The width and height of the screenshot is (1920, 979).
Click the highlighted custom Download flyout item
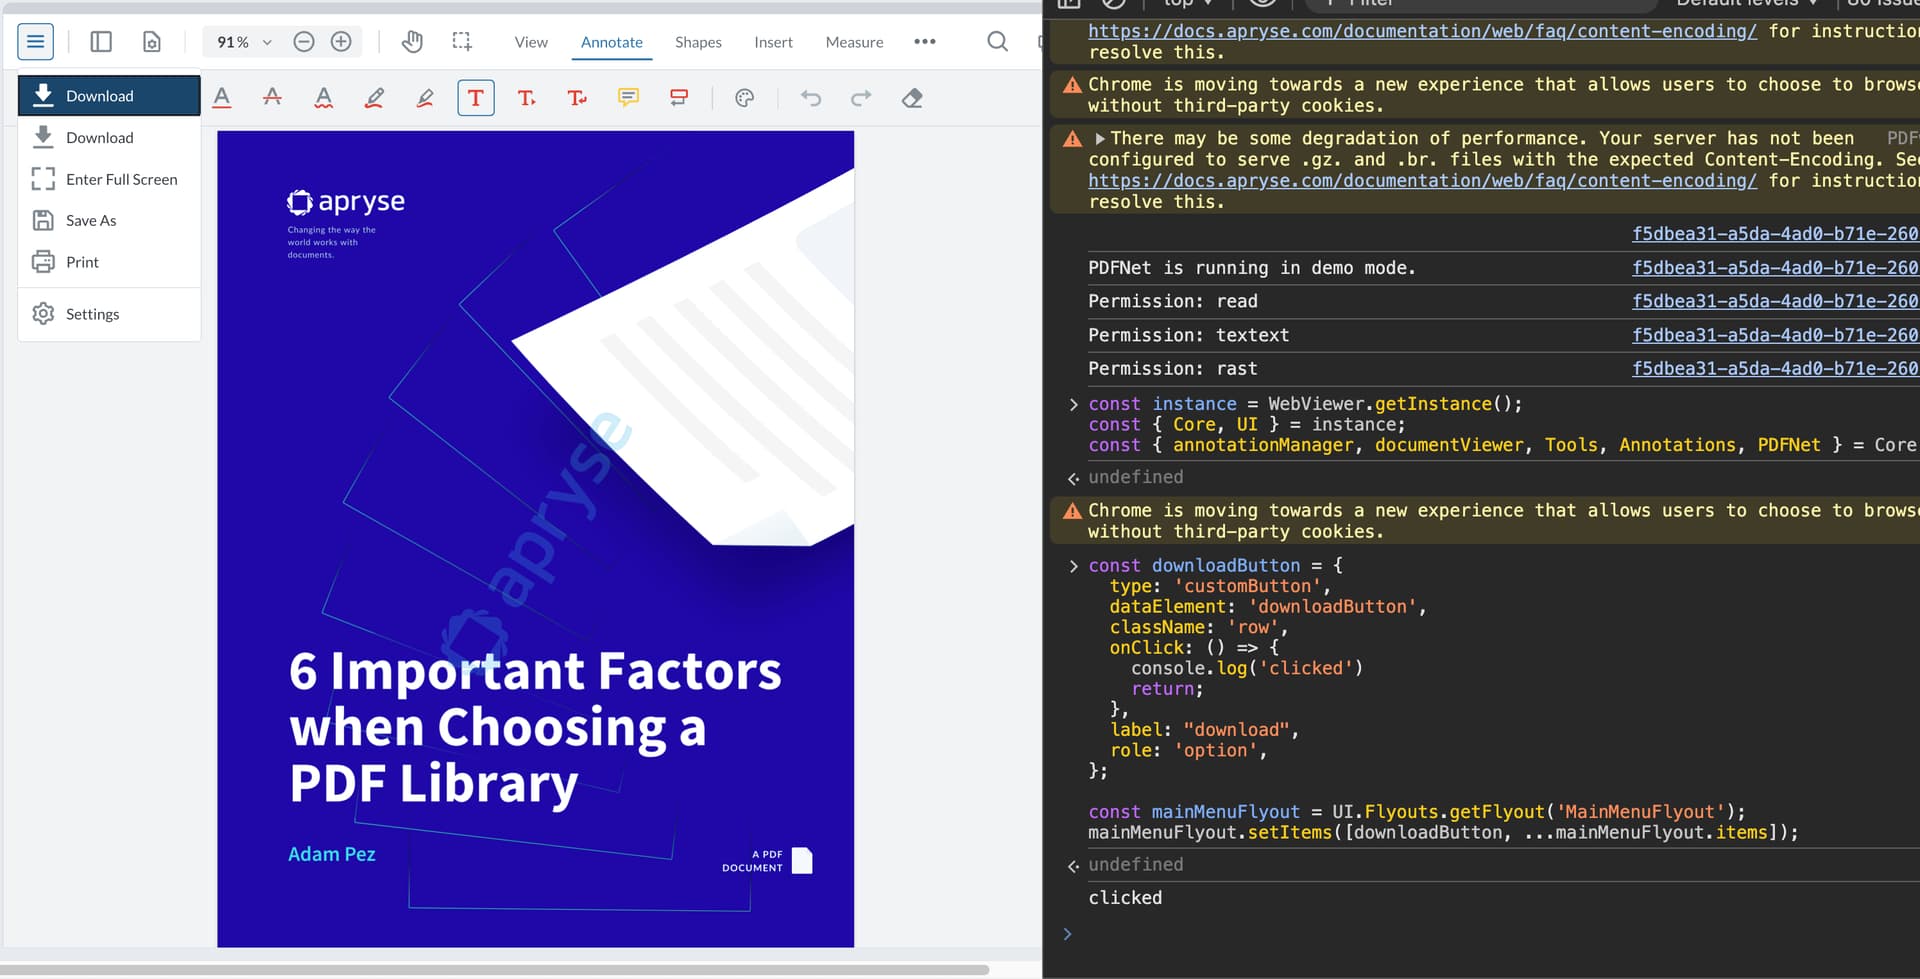(x=109, y=96)
